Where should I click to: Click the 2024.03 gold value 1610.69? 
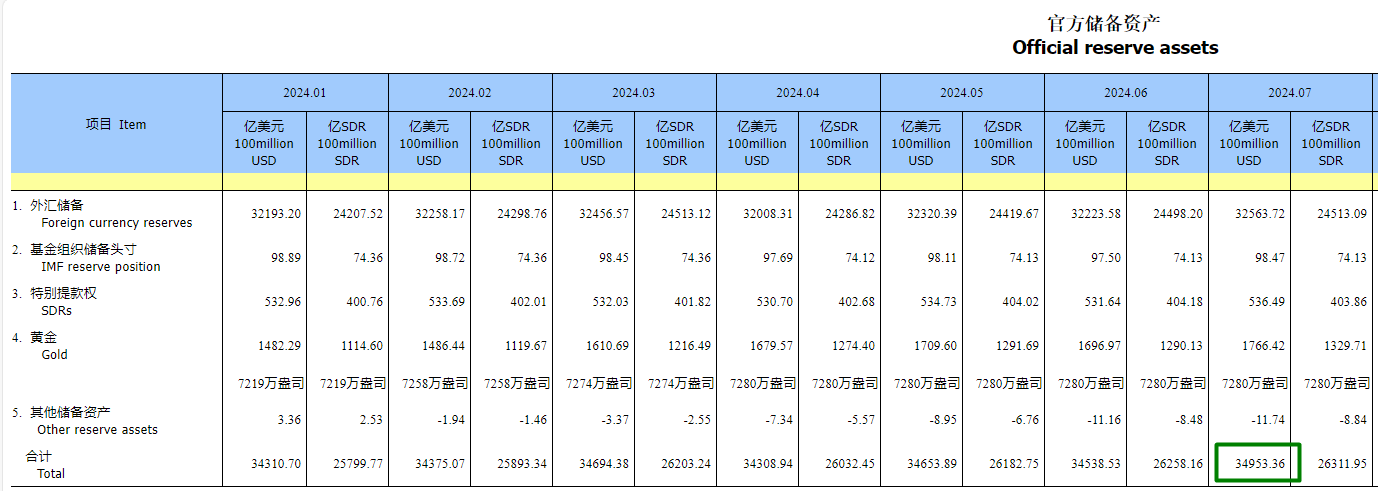pyautogui.click(x=600, y=346)
